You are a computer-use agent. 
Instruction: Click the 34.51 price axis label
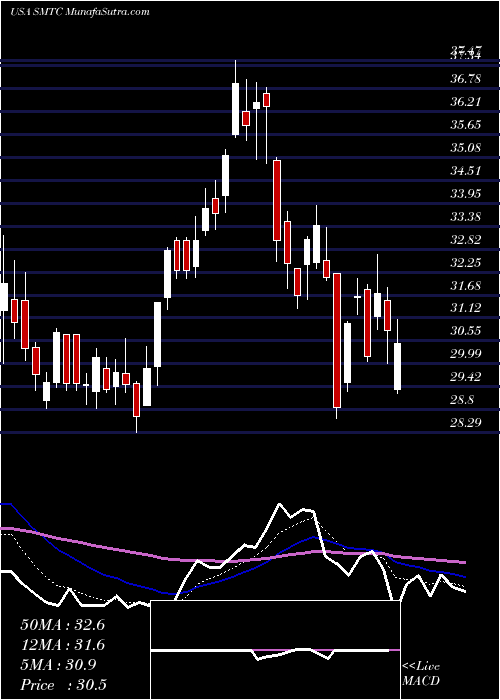tap(466, 170)
